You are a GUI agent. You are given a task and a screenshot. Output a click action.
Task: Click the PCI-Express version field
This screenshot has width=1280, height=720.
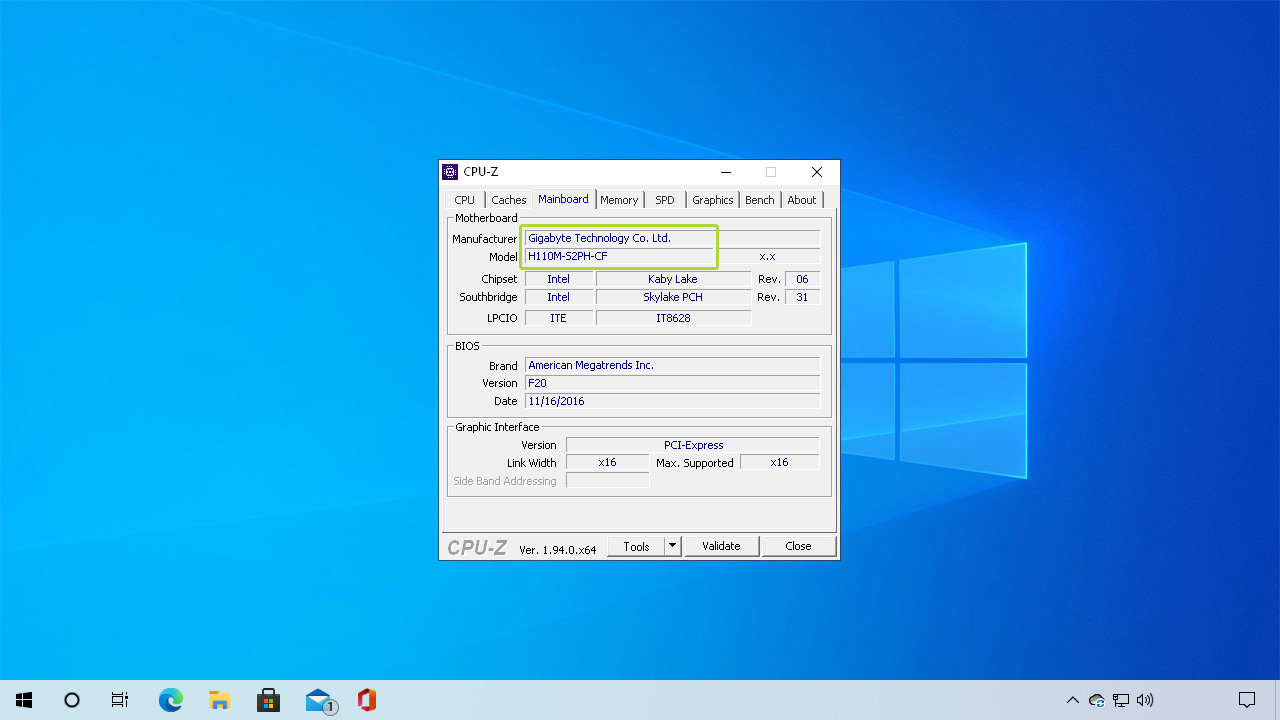point(693,445)
